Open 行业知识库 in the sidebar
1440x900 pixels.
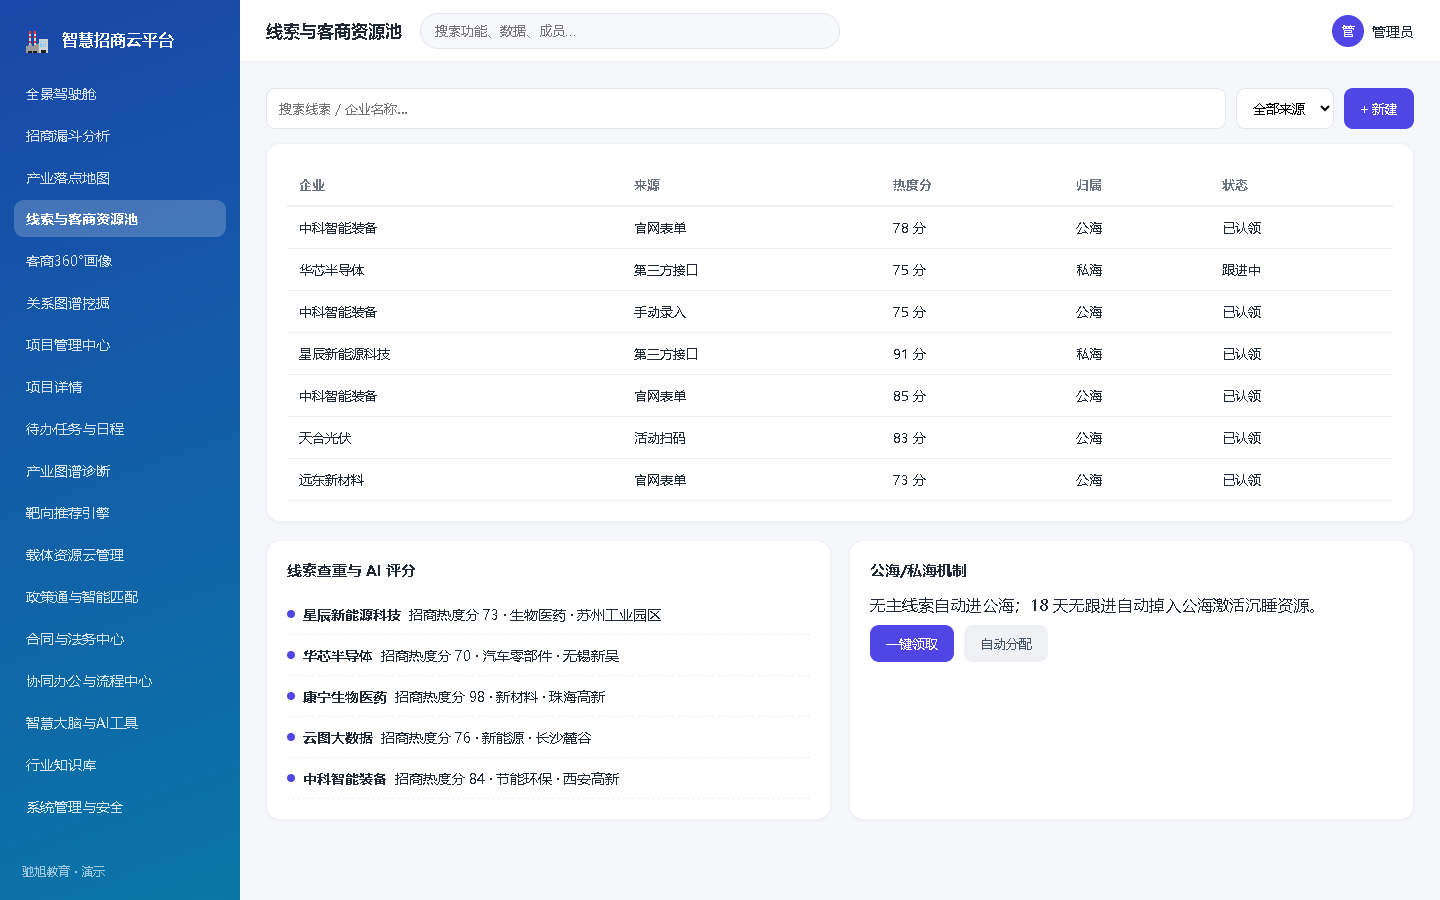[x=120, y=765]
